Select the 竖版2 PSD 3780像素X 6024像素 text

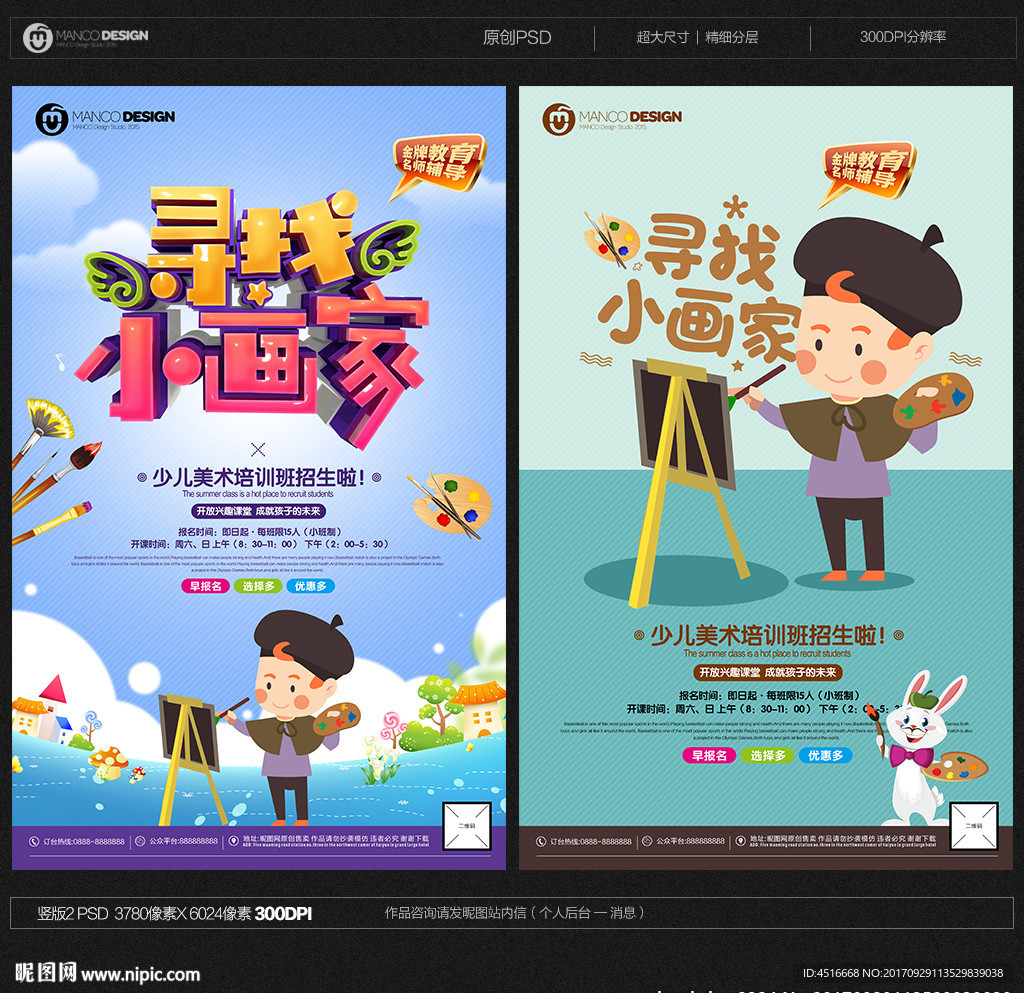click(174, 913)
